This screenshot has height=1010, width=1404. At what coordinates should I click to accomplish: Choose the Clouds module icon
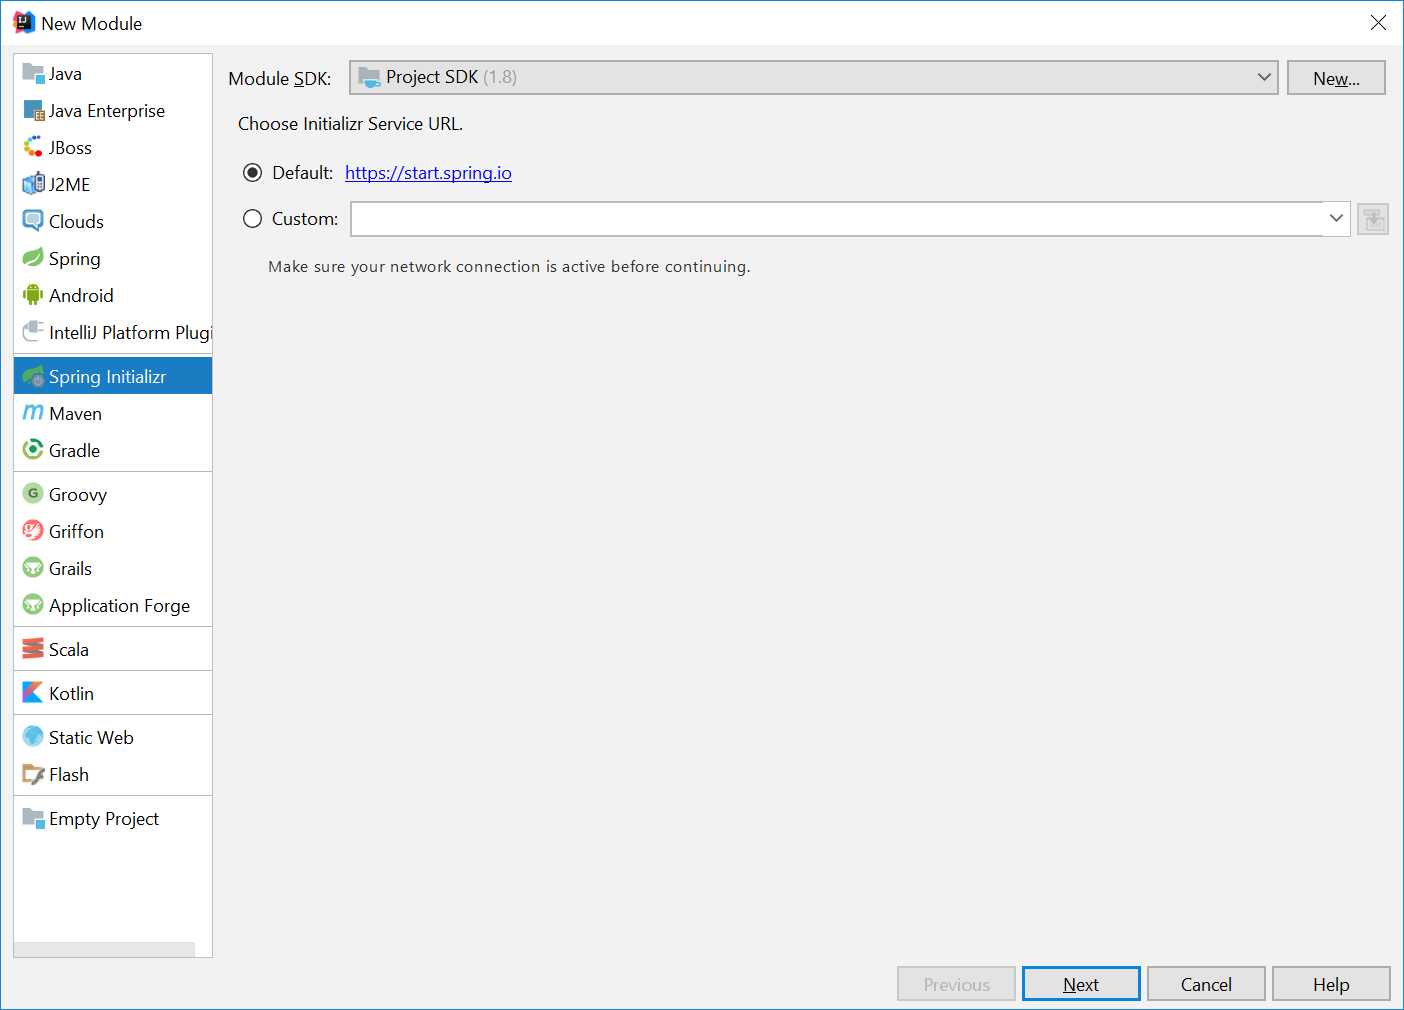(x=33, y=221)
